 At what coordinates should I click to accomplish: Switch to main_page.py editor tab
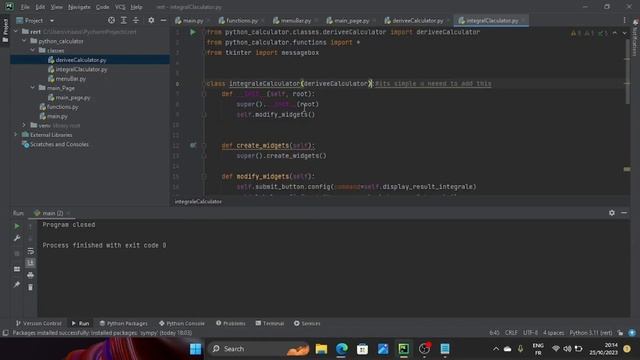coord(351,20)
